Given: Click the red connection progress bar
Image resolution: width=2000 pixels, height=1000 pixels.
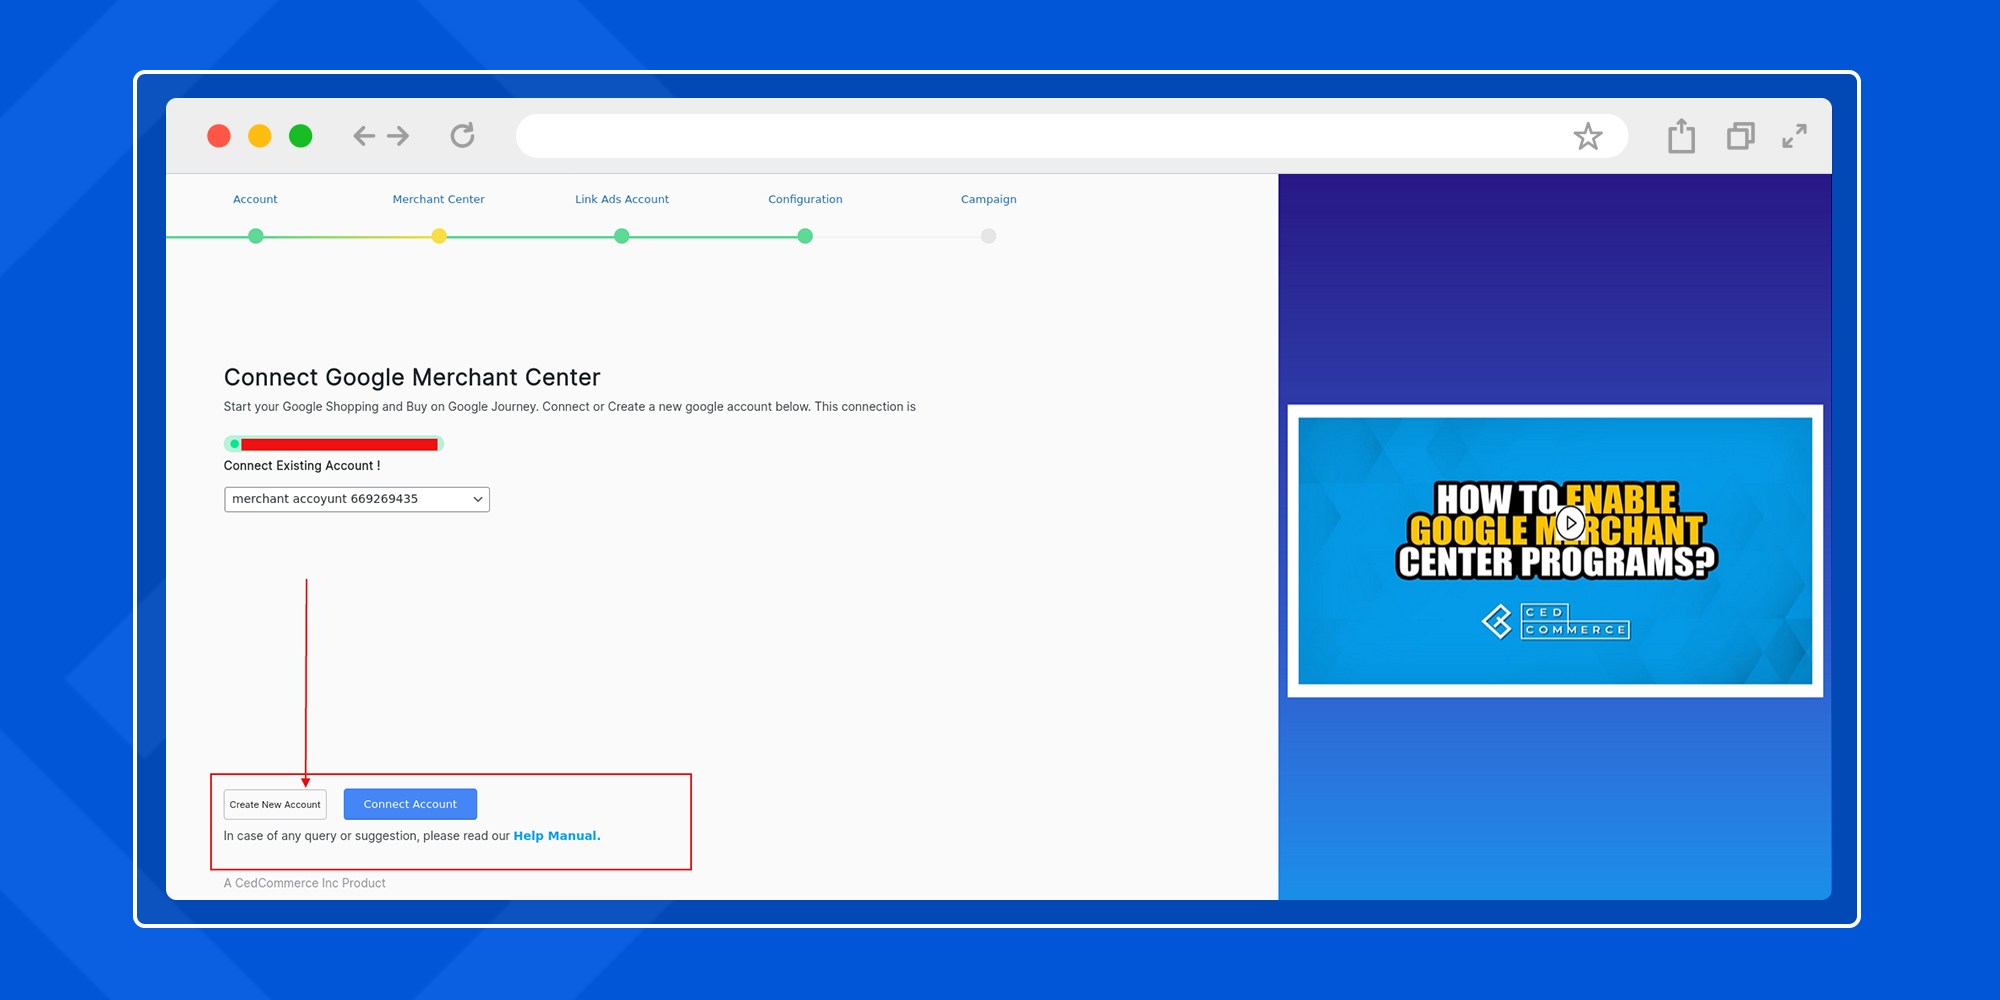Looking at the screenshot, I should coord(340,444).
